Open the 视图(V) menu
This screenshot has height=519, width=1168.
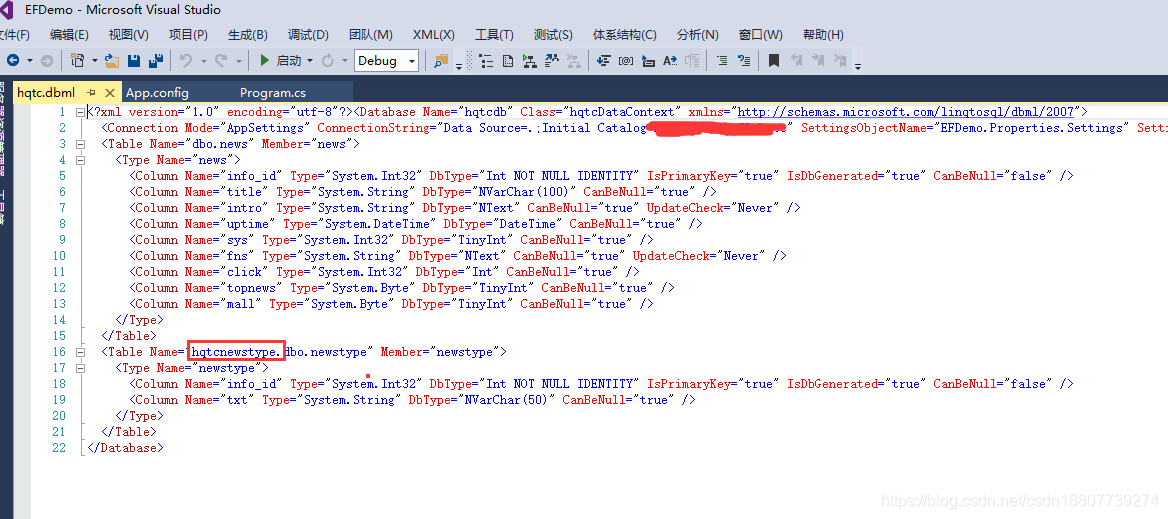point(128,35)
